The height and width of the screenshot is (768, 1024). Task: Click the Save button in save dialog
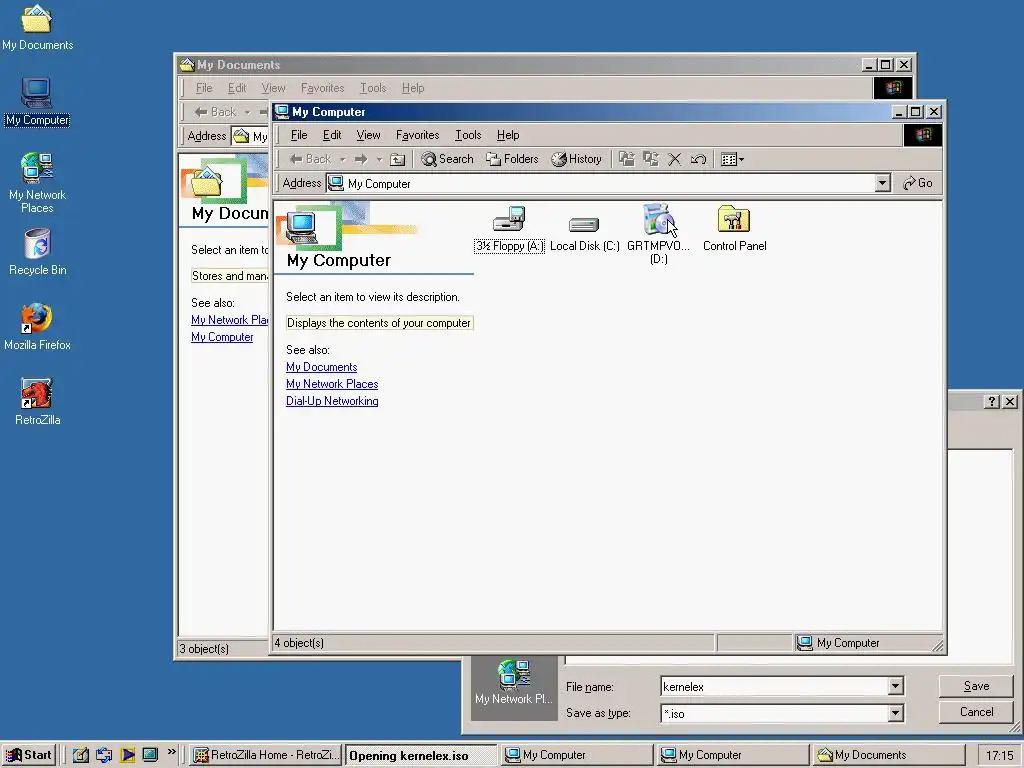point(976,686)
